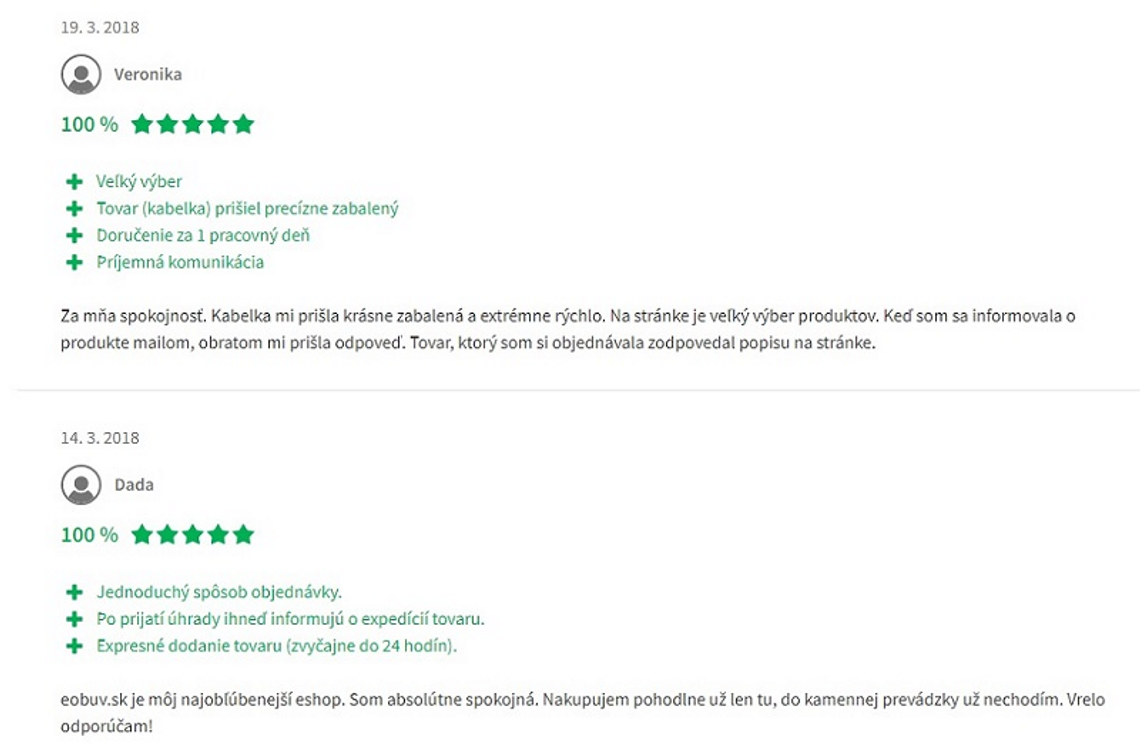Click the review text mentioning eobuv.sk
The image size is (1140, 744).
[582, 713]
